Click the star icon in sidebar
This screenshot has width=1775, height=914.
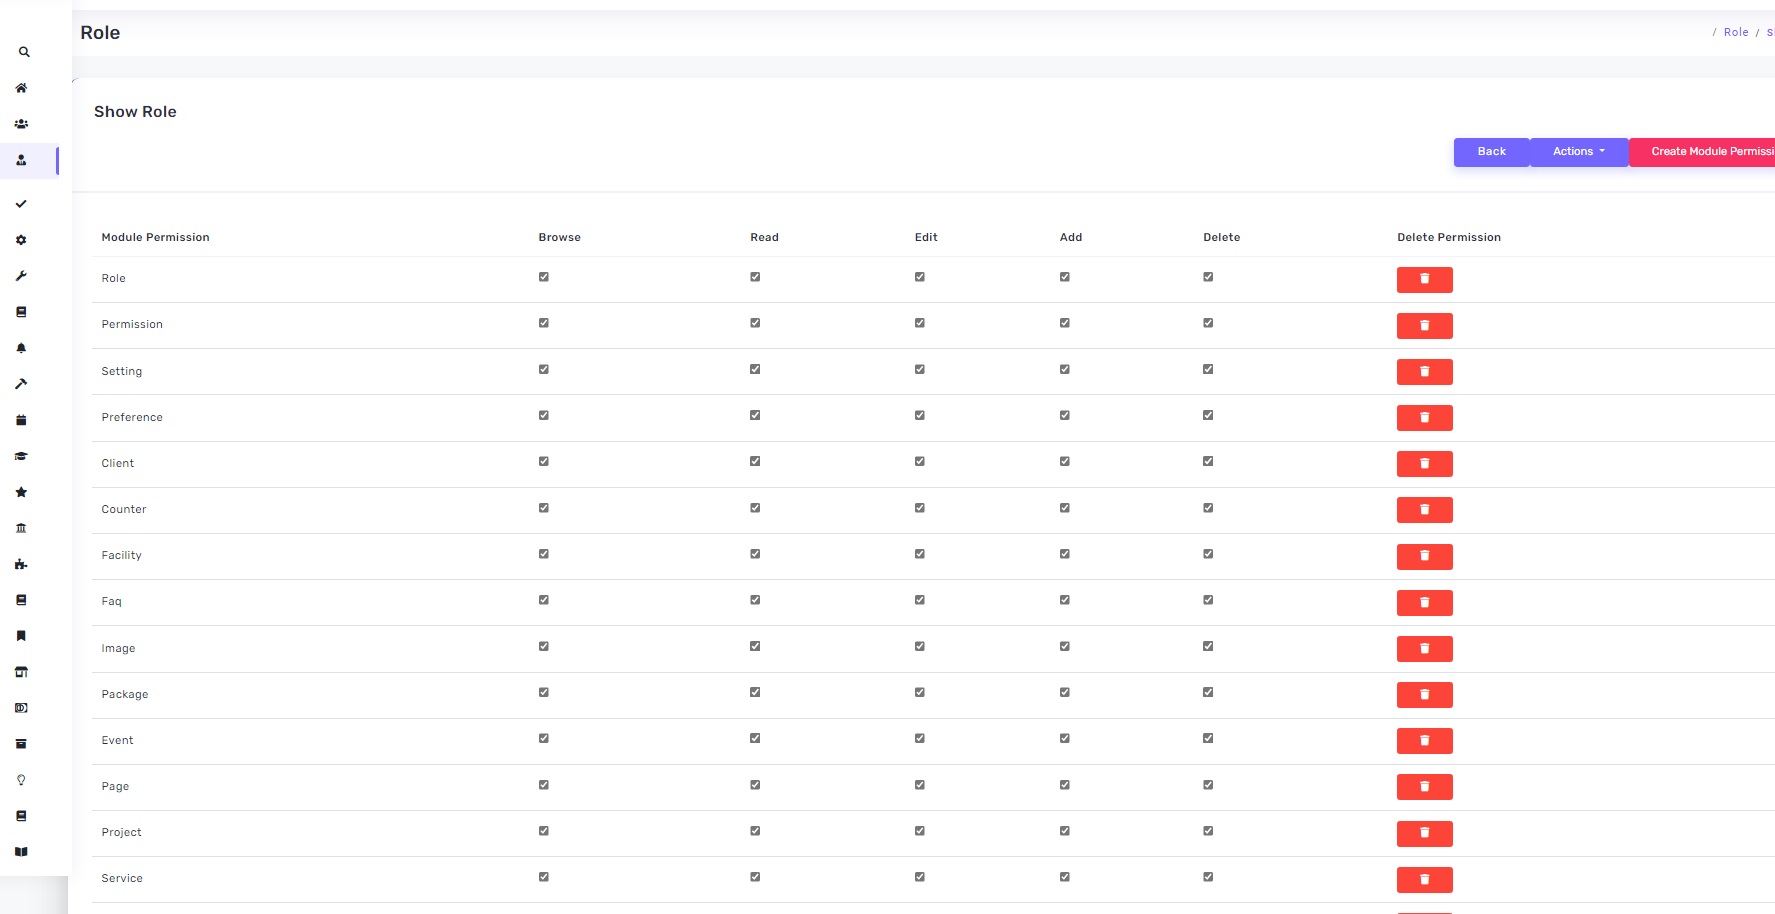[x=21, y=492]
